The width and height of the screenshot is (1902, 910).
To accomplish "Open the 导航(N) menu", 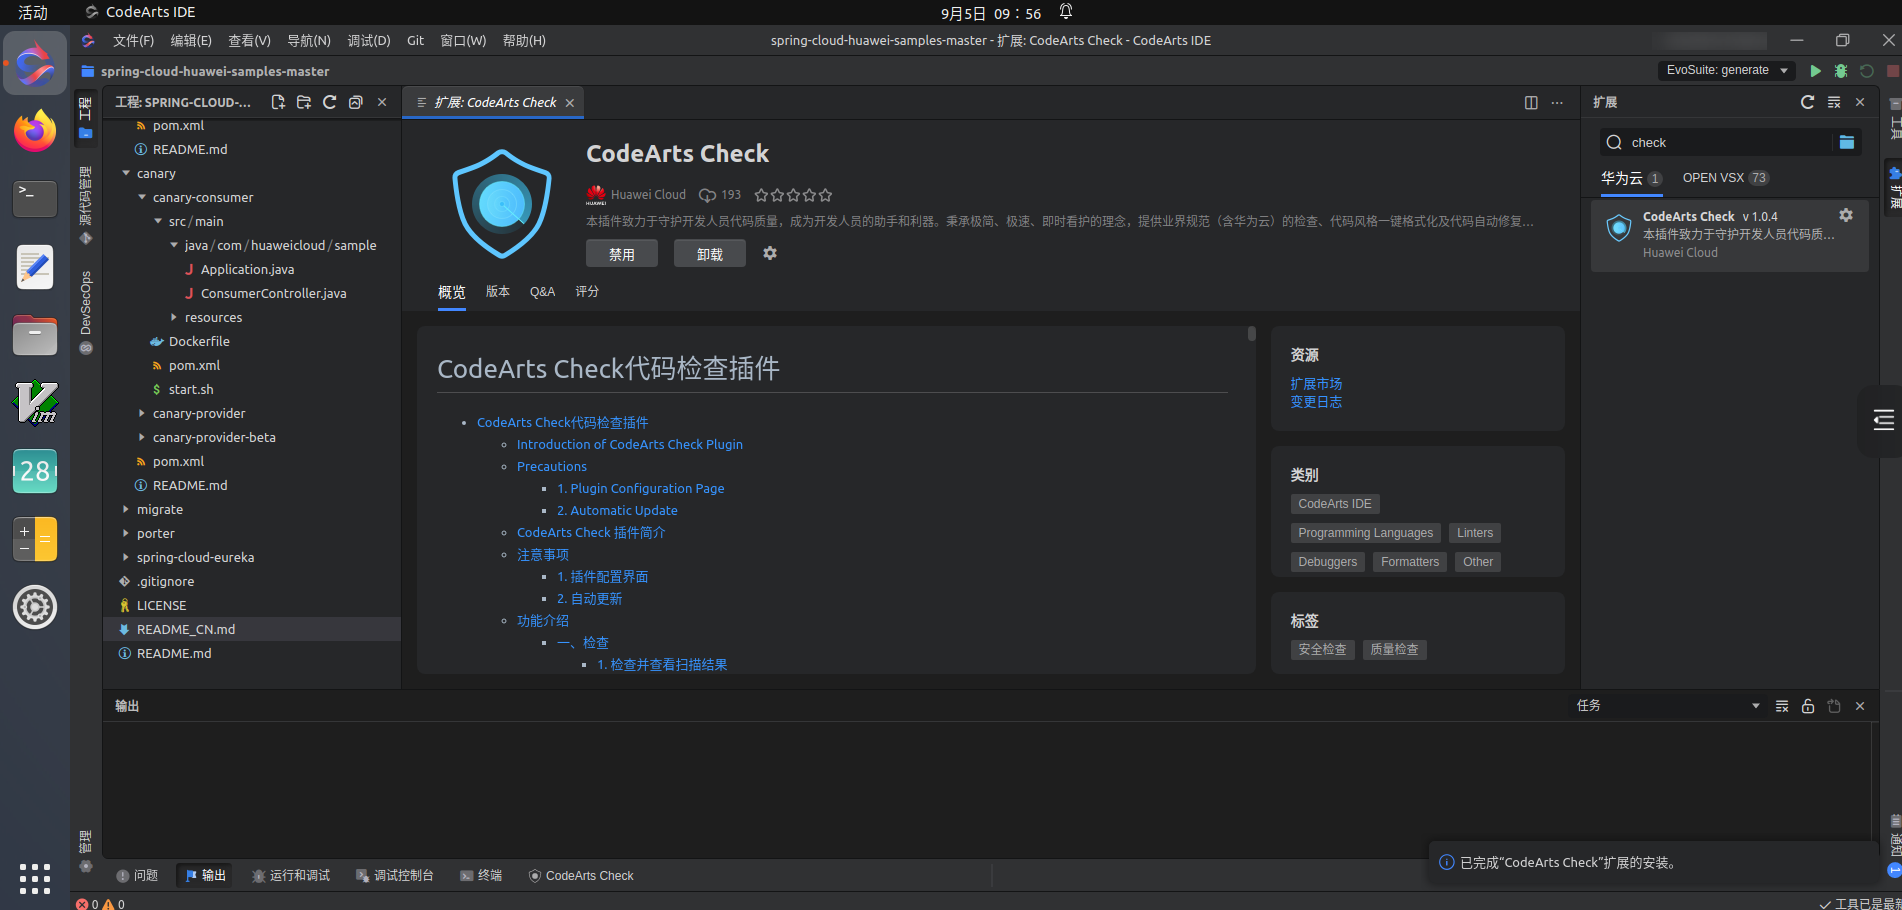I will (x=309, y=41).
